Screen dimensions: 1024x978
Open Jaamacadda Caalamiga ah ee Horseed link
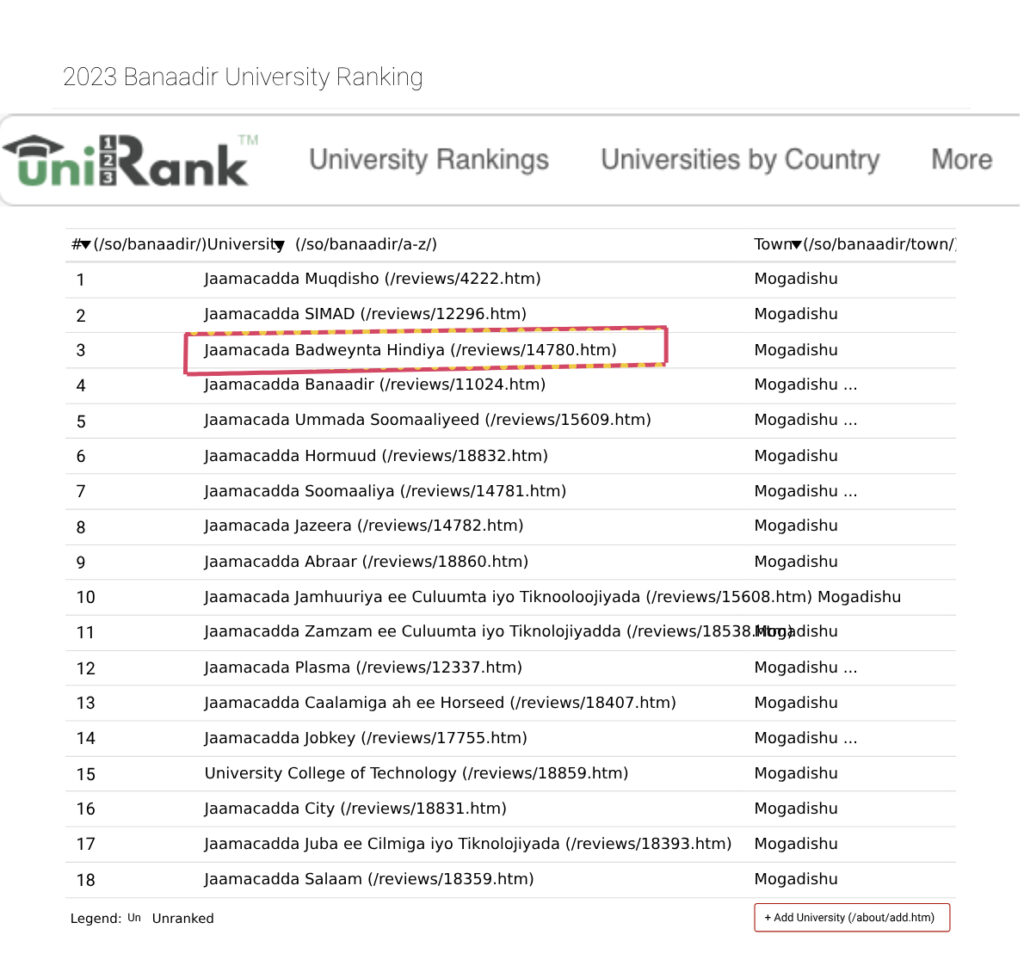pos(440,702)
